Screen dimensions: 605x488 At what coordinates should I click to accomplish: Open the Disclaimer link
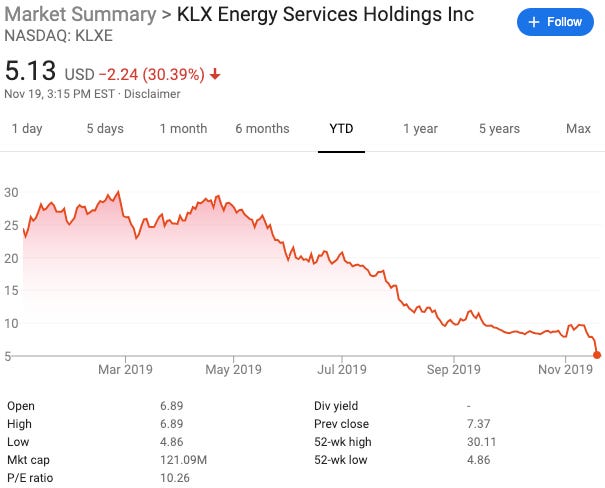coord(153,94)
